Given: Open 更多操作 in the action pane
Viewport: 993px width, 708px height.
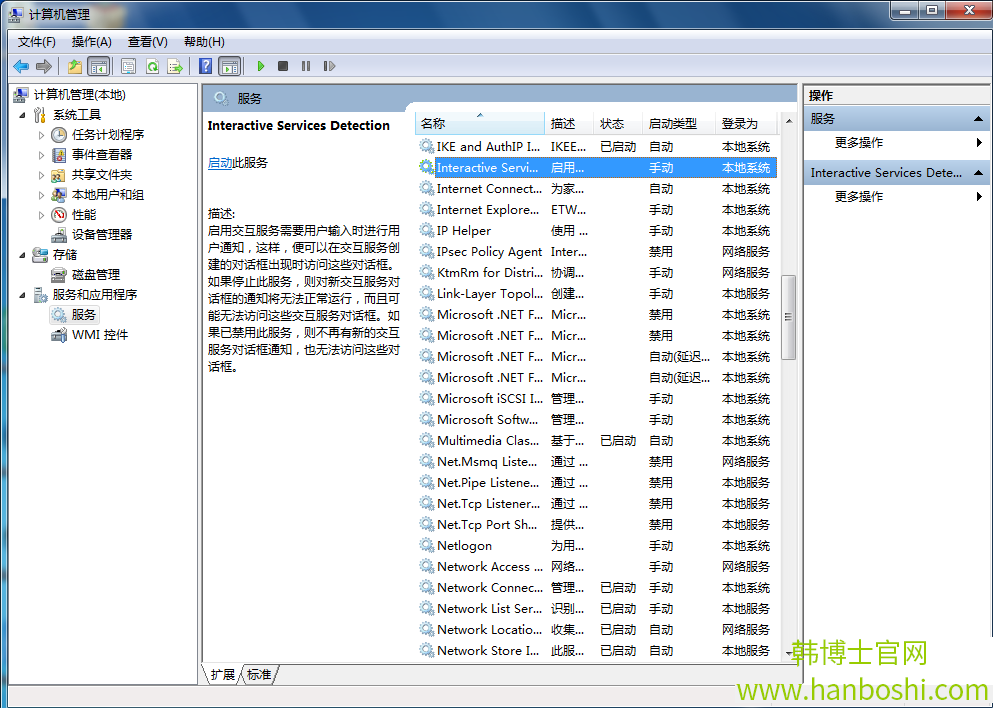Looking at the screenshot, I should [x=857, y=142].
